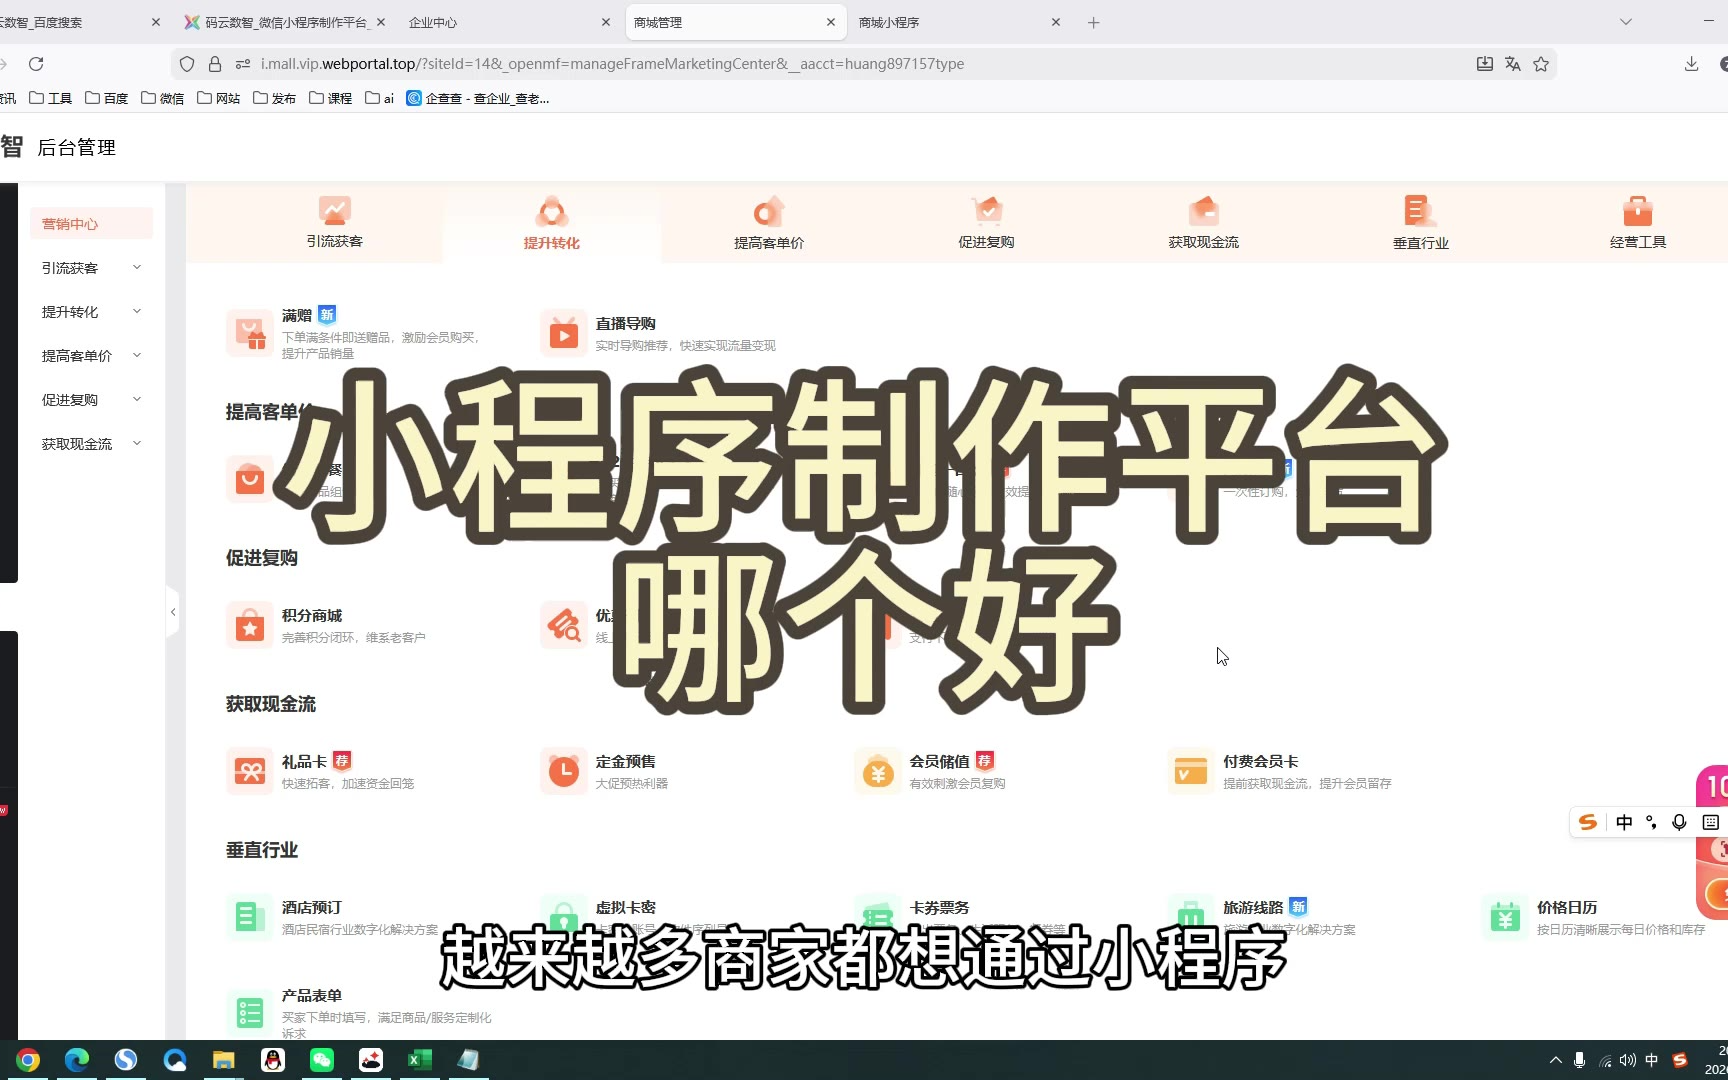This screenshot has width=1728, height=1080.
Task: Click the 积分商城 star bag icon
Action: click(x=249, y=626)
